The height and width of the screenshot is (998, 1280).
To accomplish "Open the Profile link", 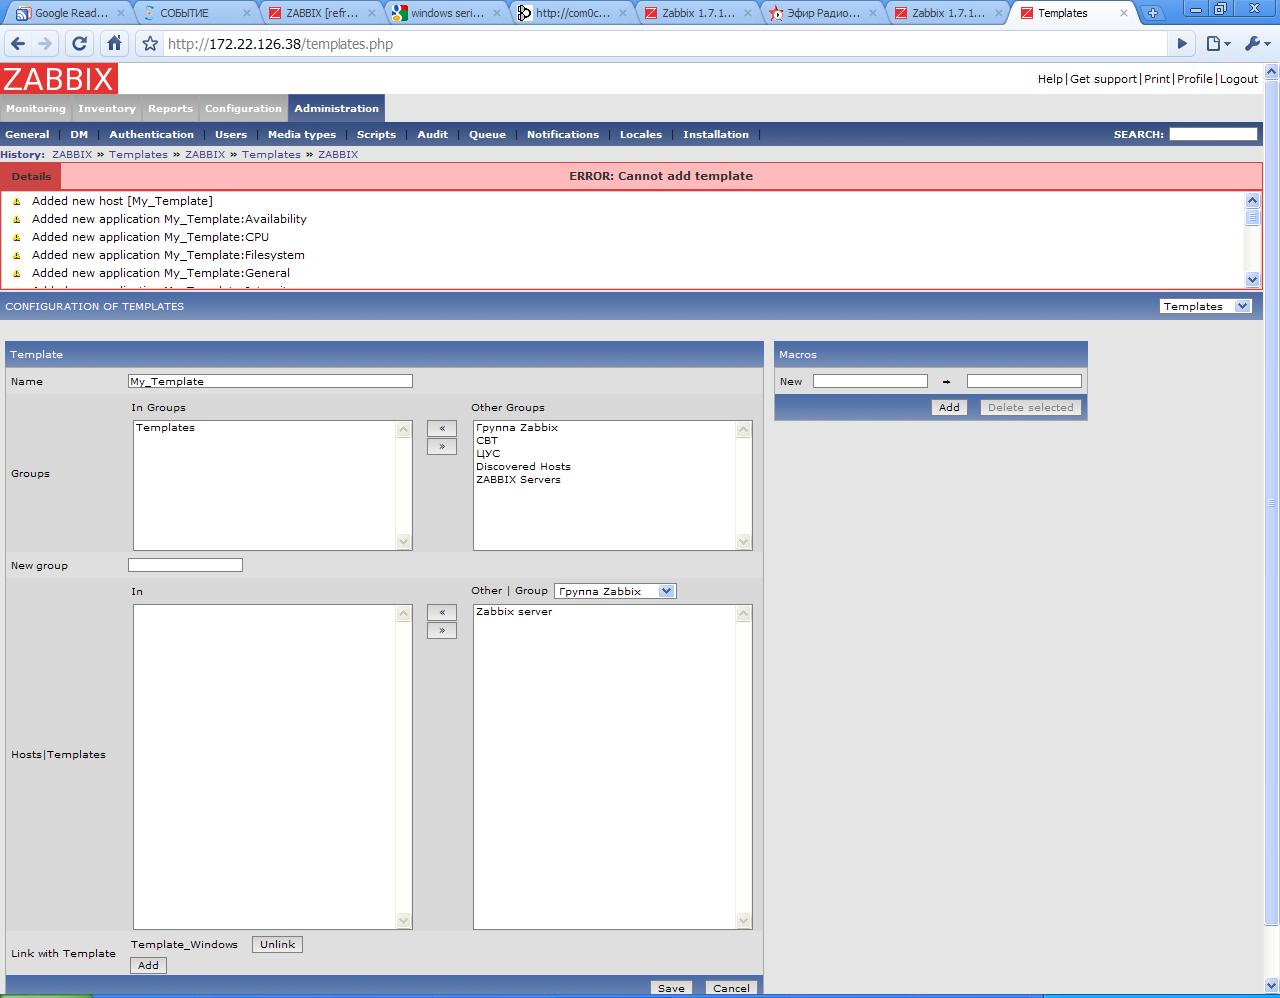I will 1195,79.
